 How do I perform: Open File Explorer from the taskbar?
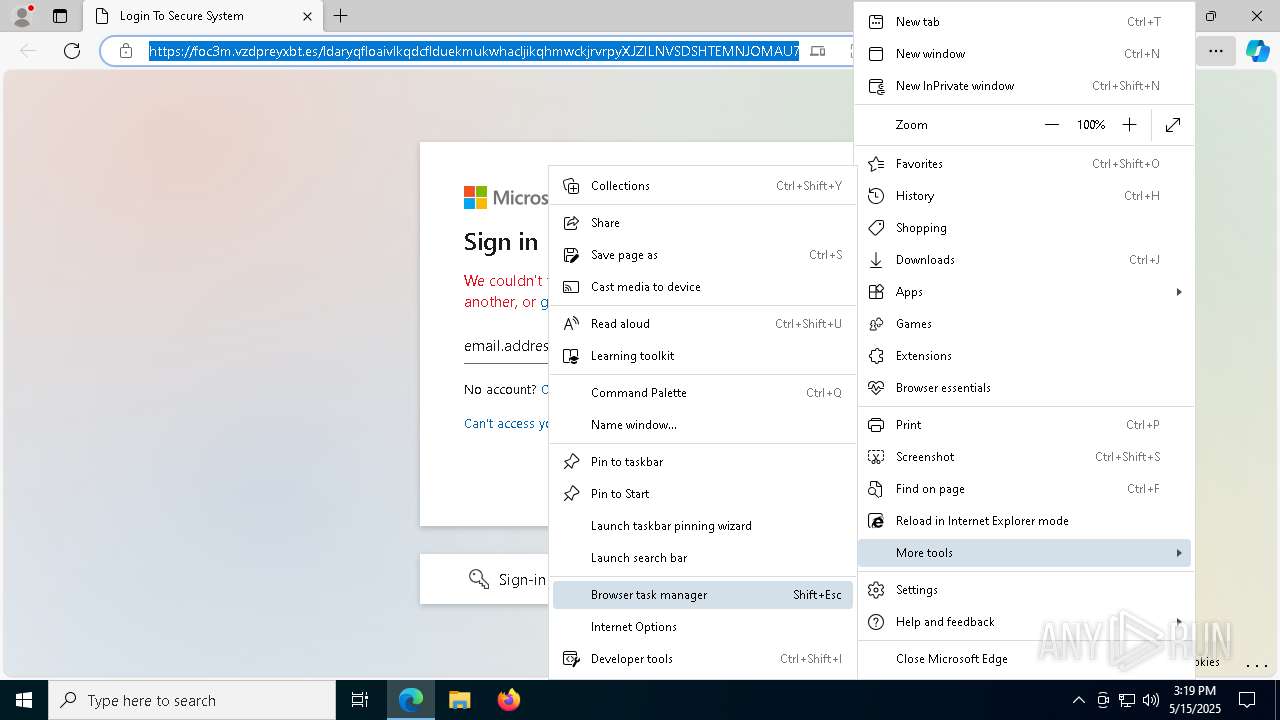[x=459, y=700]
